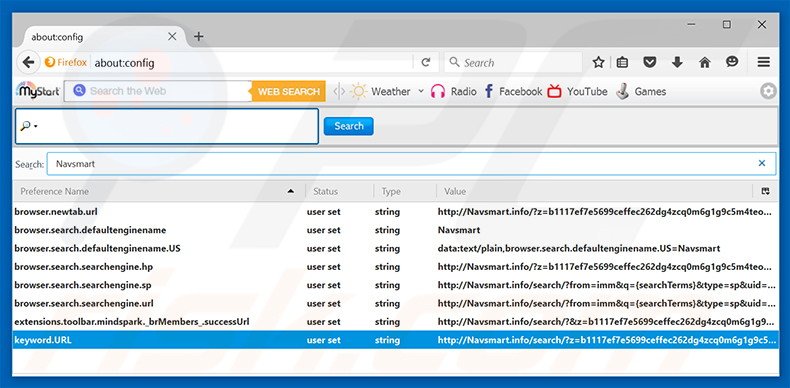Viewport: 790px width, 388px height.
Task: Open the Hello chat smiley icon
Action: point(732,62)
